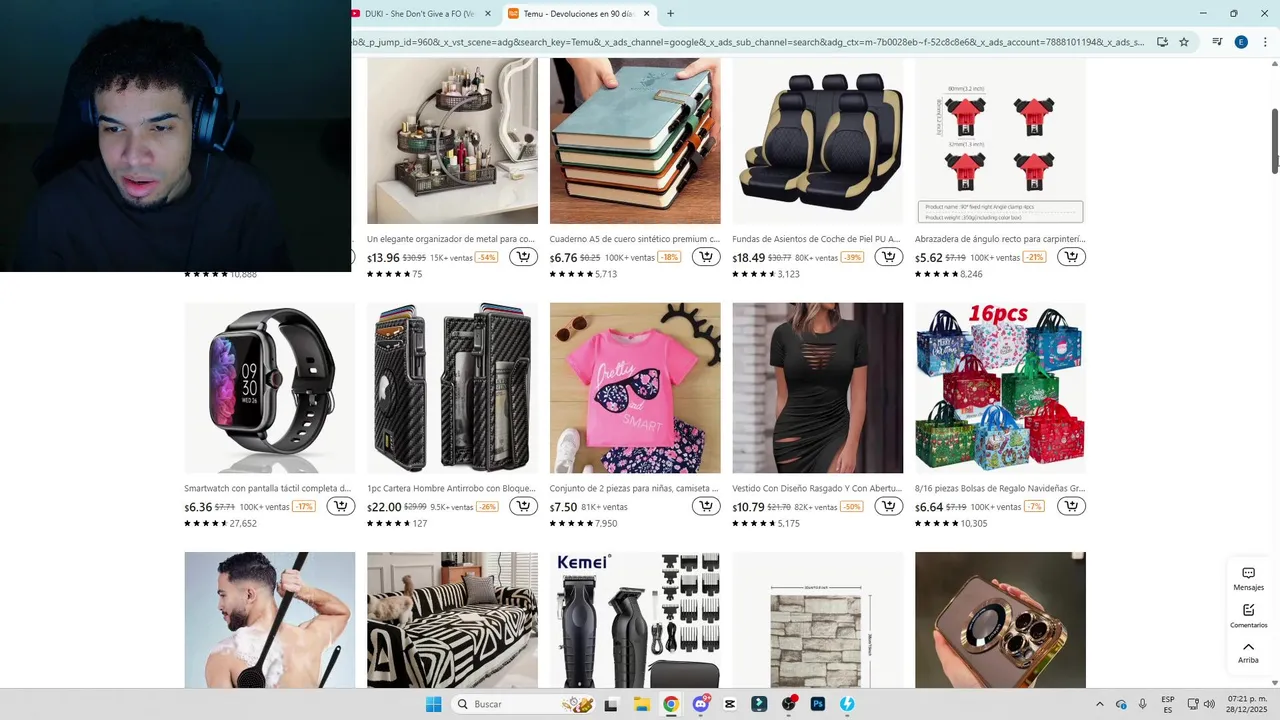Screen dimensions: 1280x720
Task: Open the Kemei hair clipper product image
Action: tap(635, 620)
